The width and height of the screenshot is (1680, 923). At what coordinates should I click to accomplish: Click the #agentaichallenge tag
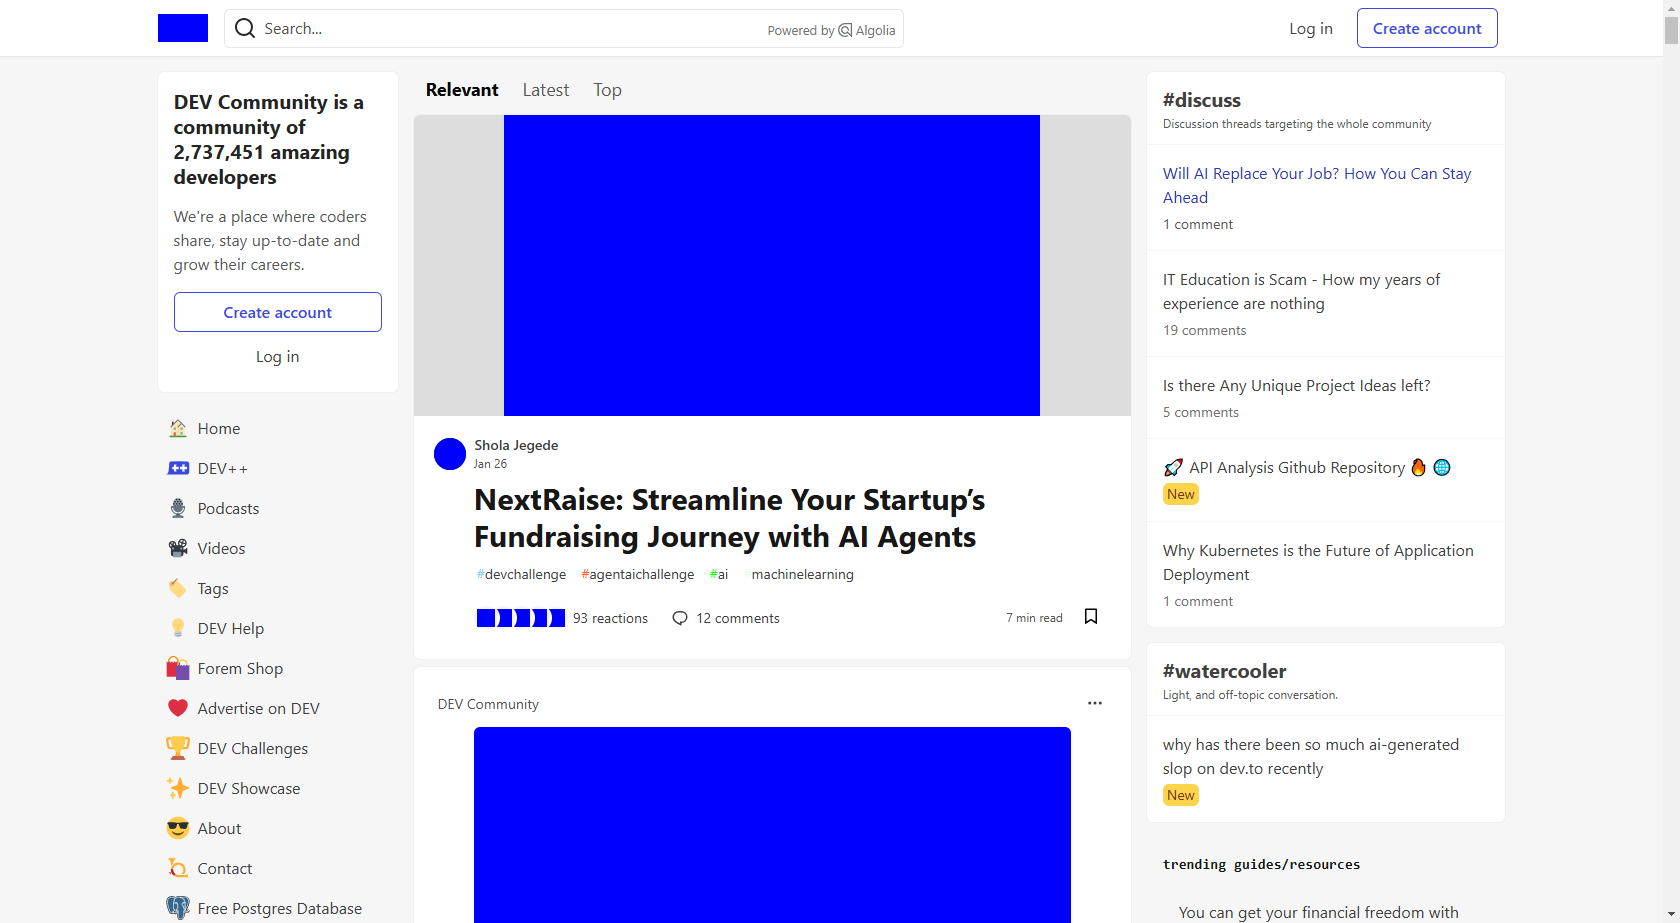tap(637, 574)
